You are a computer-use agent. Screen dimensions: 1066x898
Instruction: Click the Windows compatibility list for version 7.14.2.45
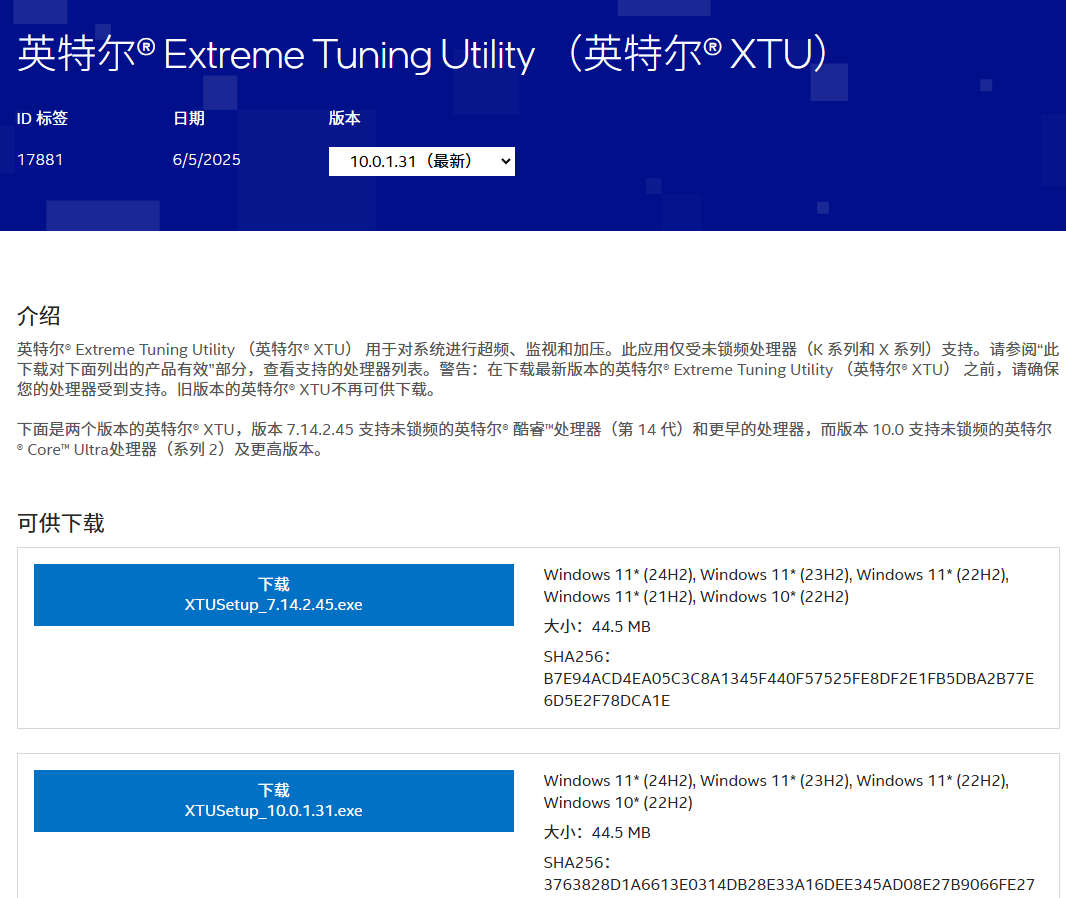(775, 585)
